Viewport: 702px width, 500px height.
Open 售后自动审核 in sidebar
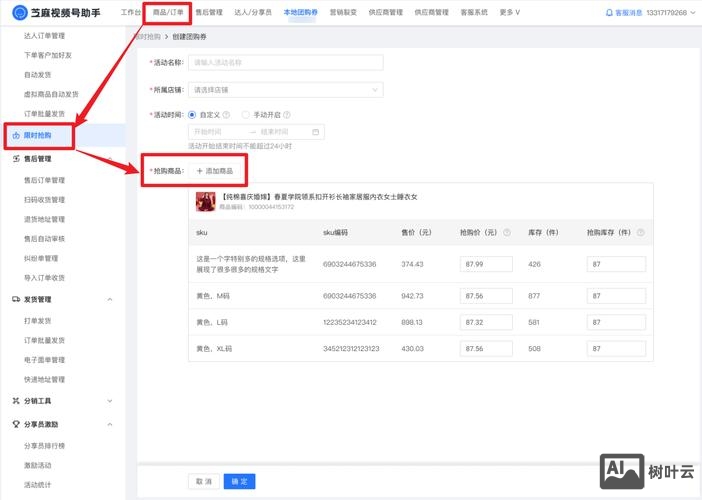pyautogui.click(x=44, y=239)
